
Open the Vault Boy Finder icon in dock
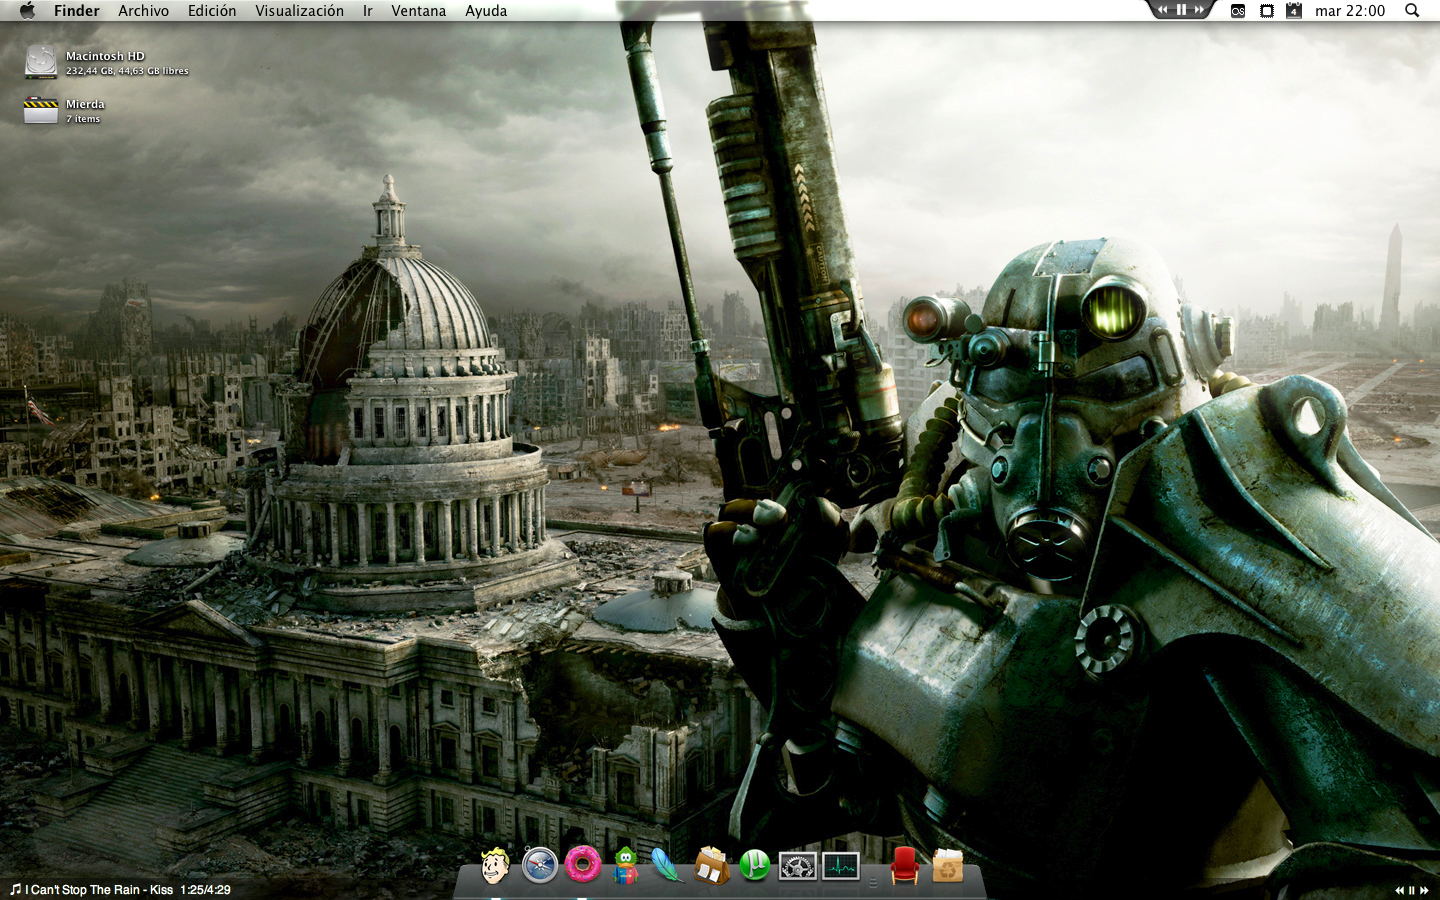tap(495, 865)
